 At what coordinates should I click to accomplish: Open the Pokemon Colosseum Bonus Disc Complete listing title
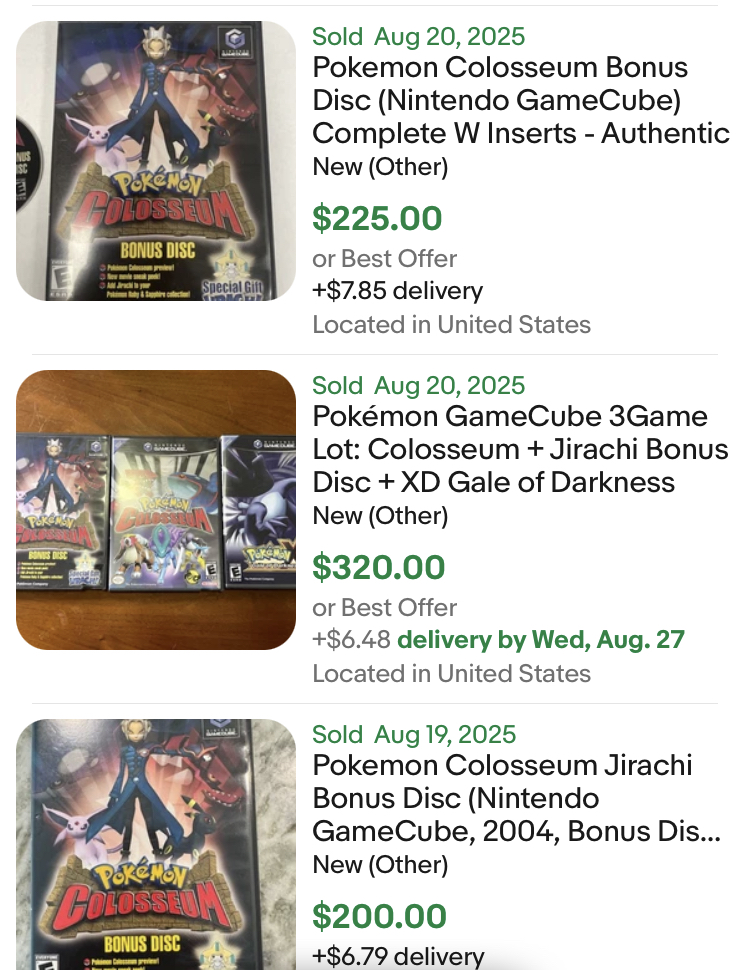(521, 100)
